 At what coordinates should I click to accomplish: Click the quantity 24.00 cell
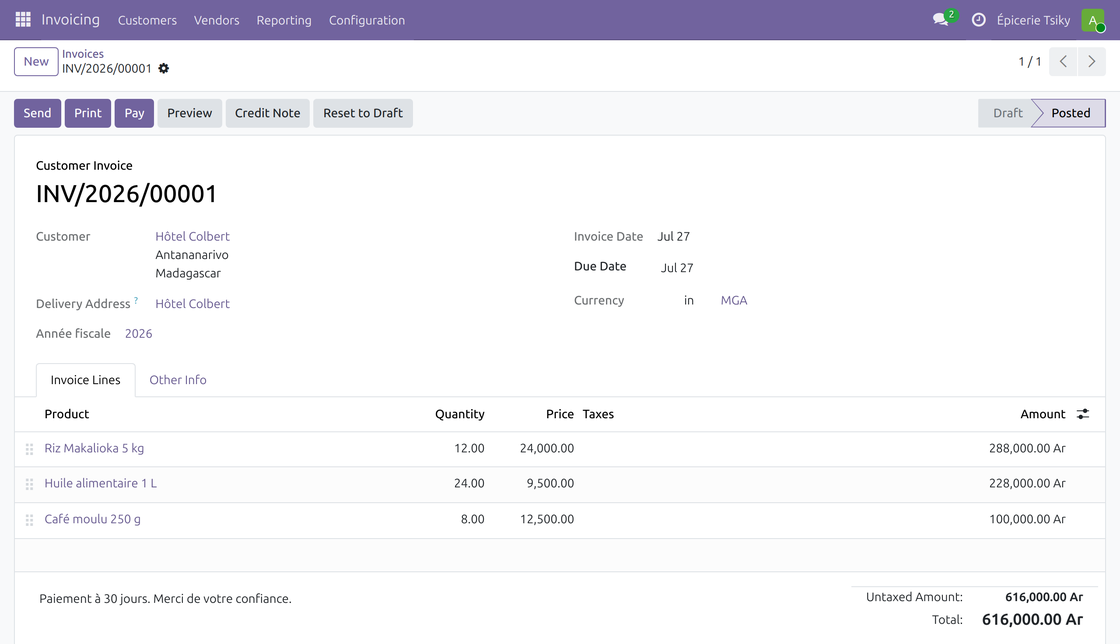[x=469, y=483]
